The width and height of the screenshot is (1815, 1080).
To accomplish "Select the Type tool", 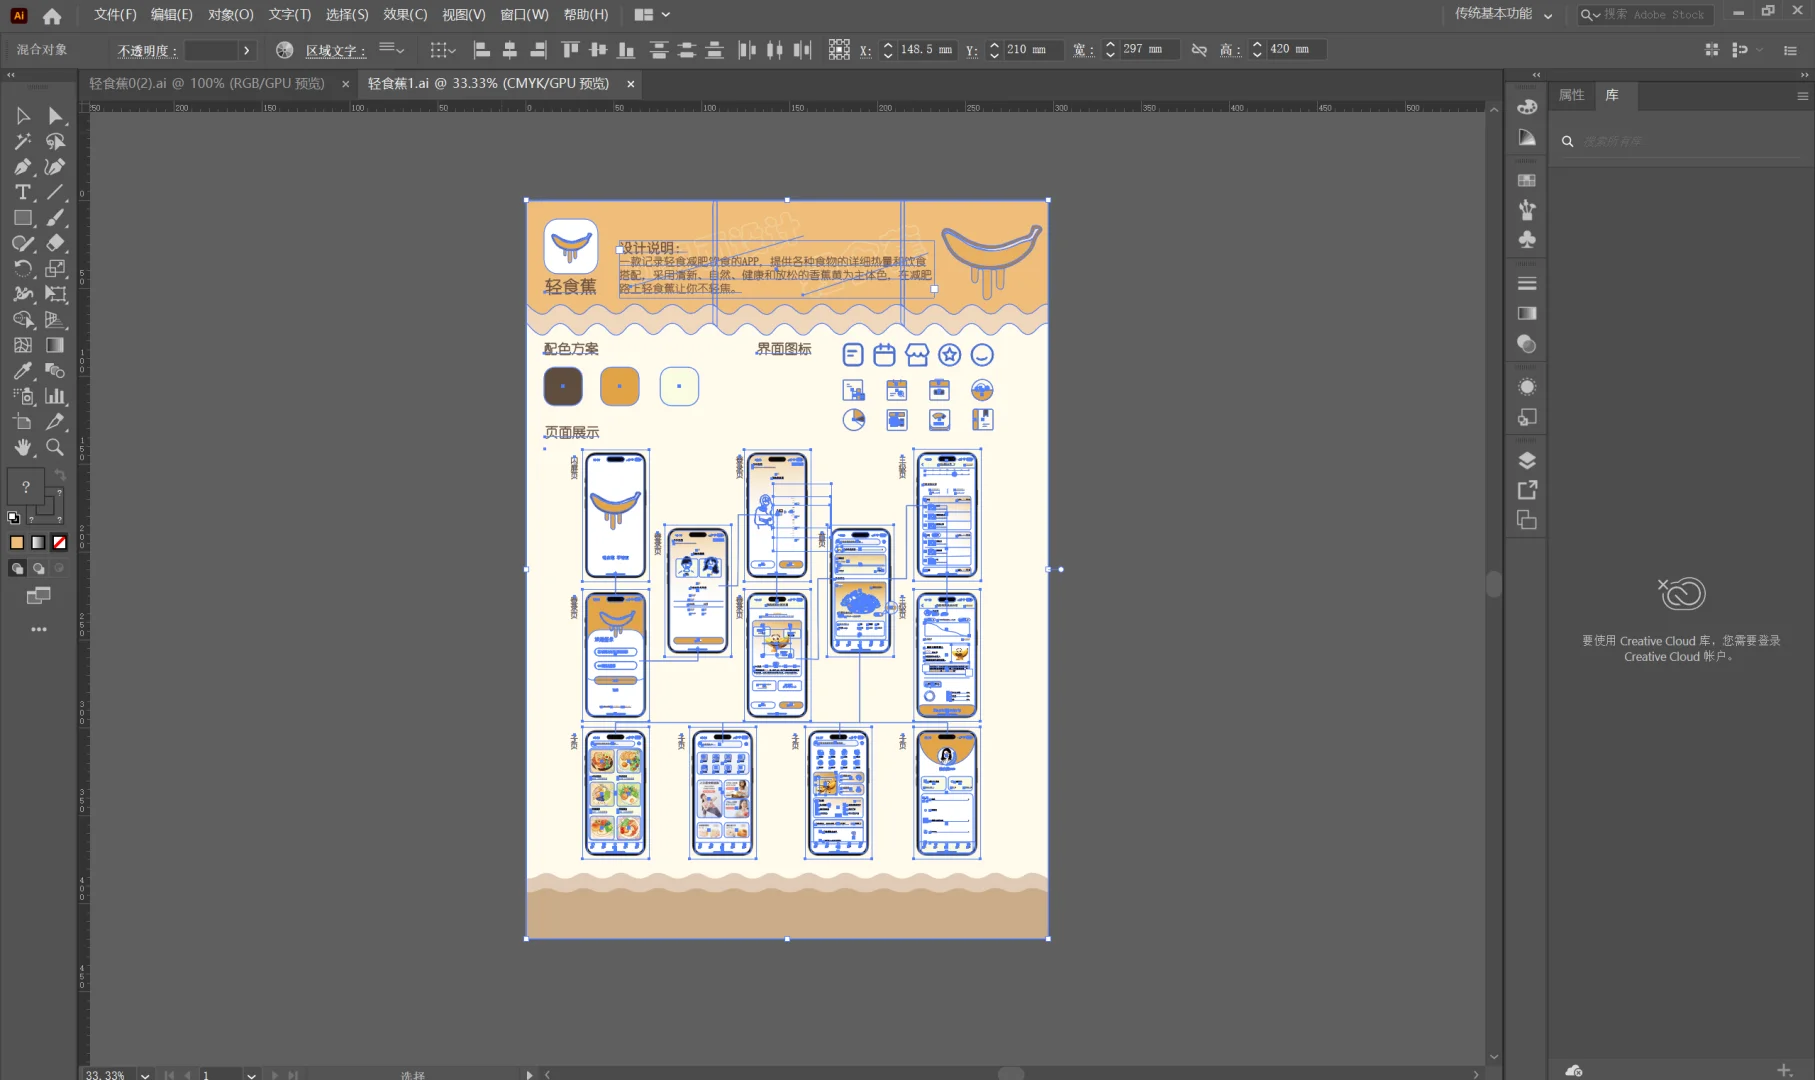I will [x=23, y=192].
